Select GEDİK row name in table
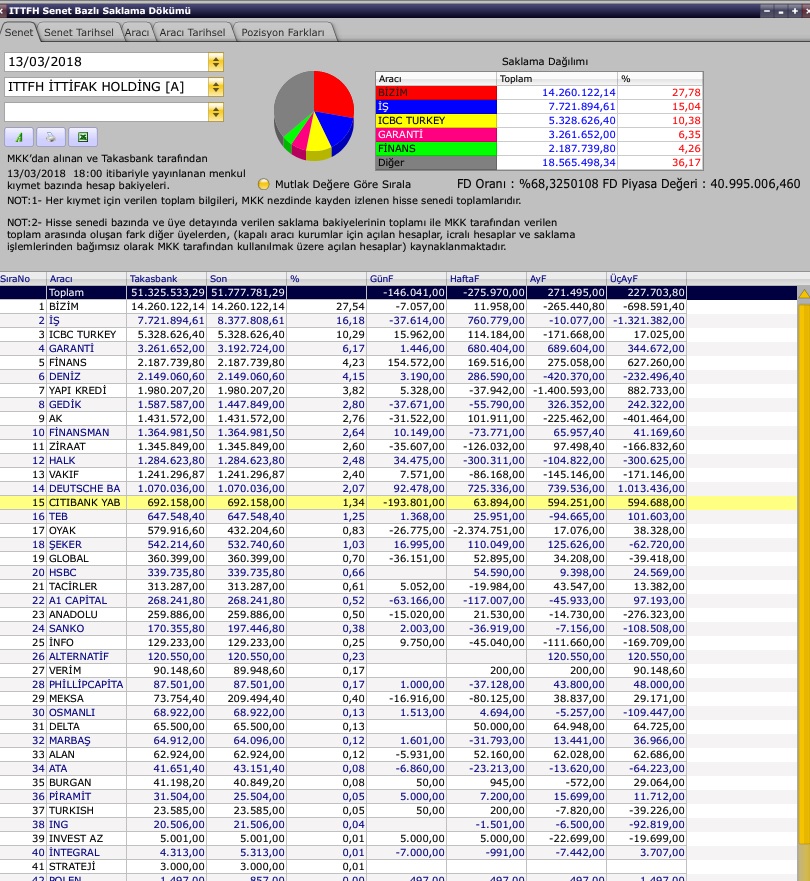 point(65,405)
